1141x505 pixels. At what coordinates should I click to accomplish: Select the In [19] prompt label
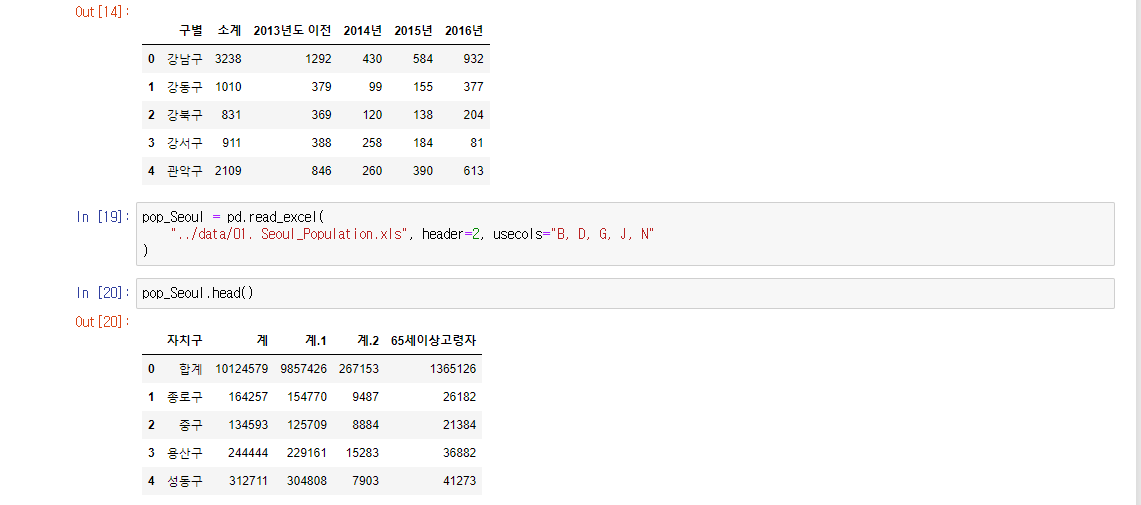point(103,217)
